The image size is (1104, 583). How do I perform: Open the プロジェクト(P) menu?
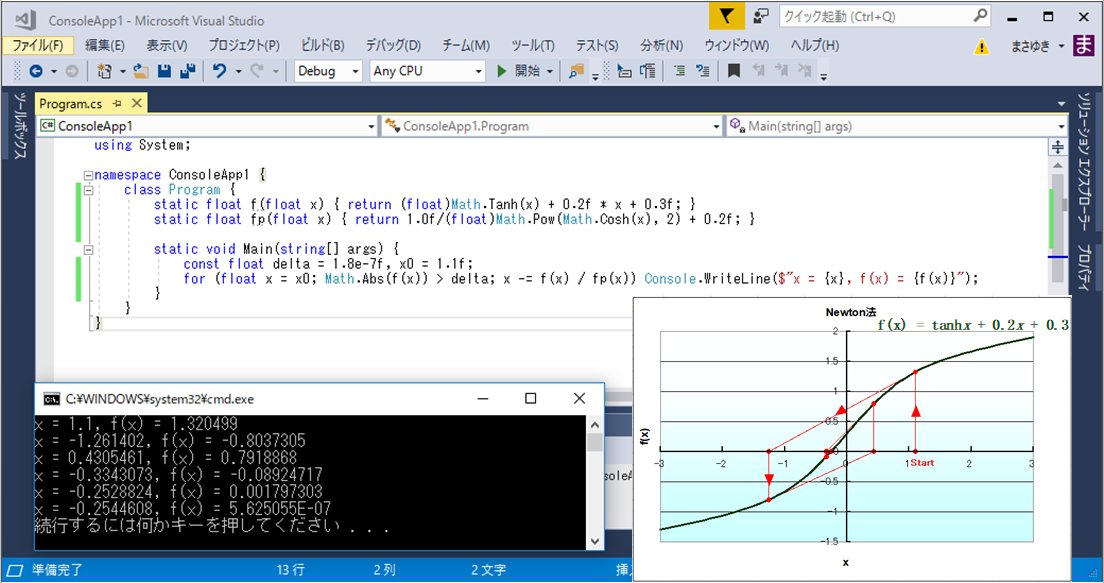pyautogui.click(x=244, y=46)
